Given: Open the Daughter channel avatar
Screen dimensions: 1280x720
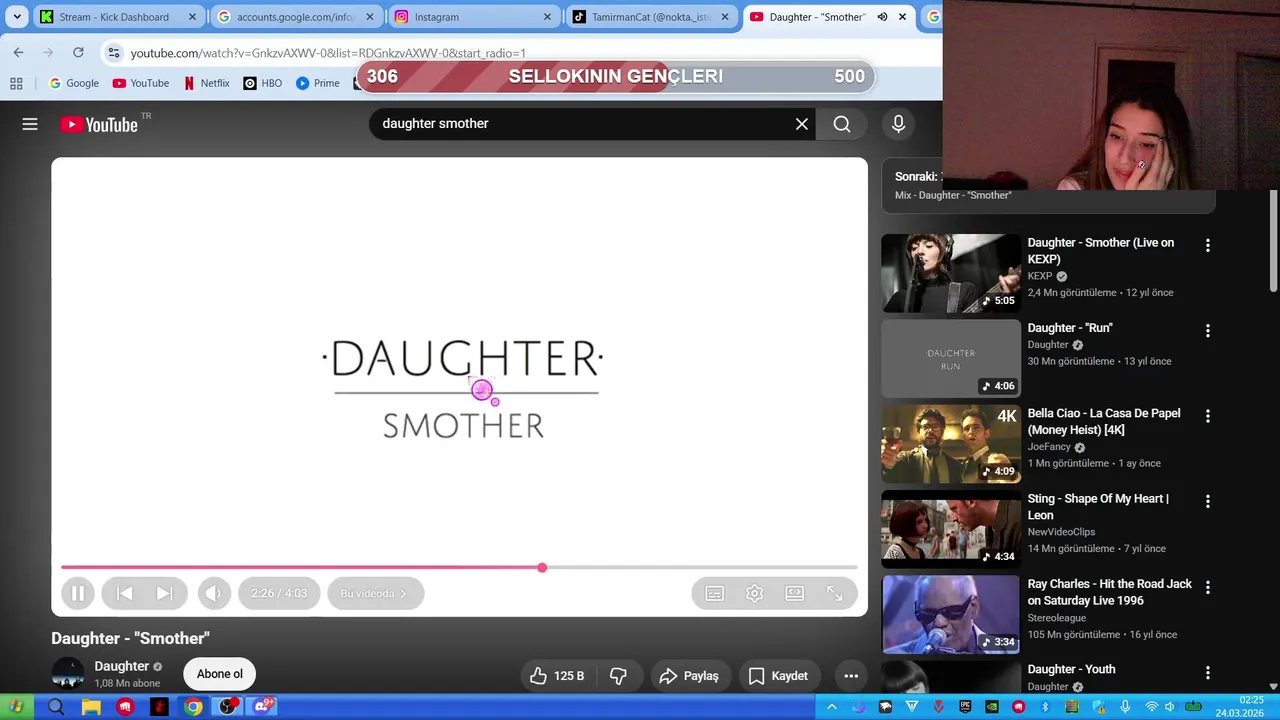Looking at the screenshot, I should [x=68, y=674].
